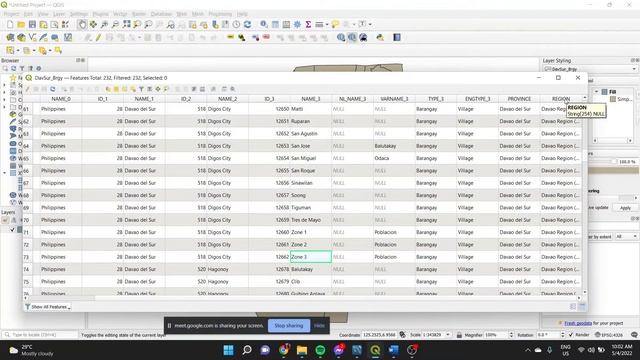The image size is (640, 360).
Task: Select the Zoom In magnifier tool
Action: click(104, 24)
